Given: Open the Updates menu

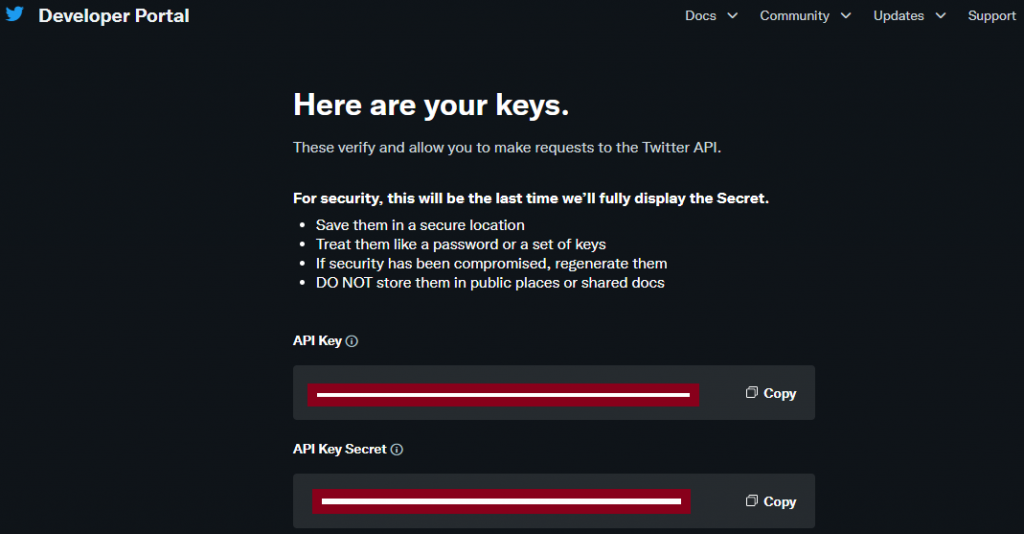Looking at the screenshot, I should coord(899,16).
